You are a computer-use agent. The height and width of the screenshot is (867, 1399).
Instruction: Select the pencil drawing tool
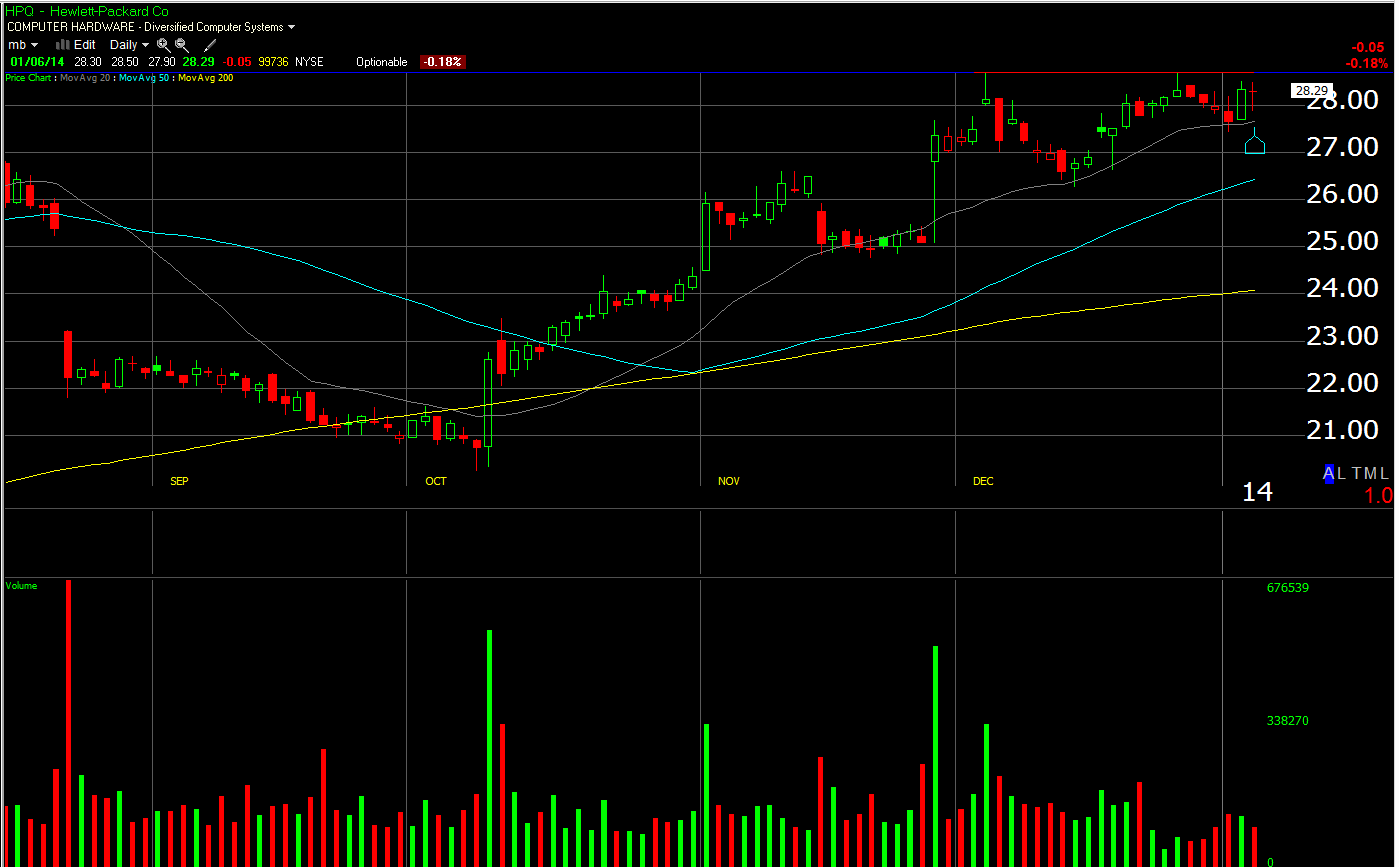point(210,45)
